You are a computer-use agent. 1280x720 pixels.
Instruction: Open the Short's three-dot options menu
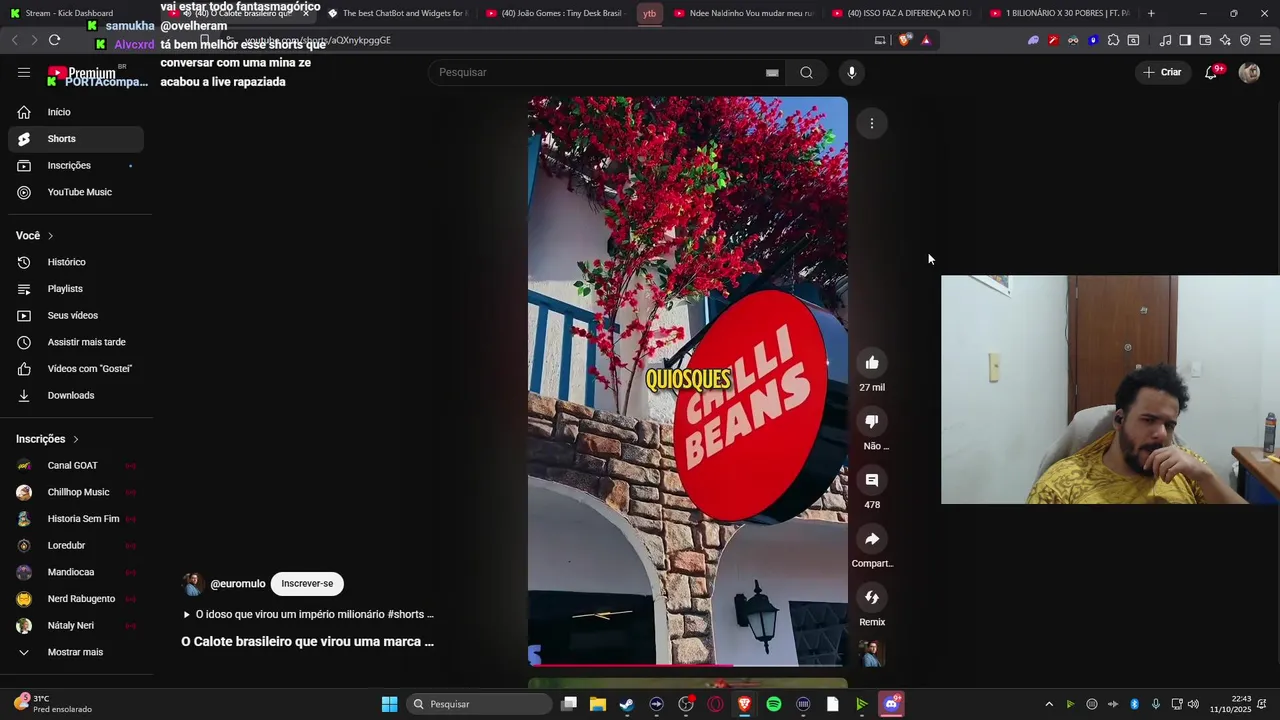[872, 123]
